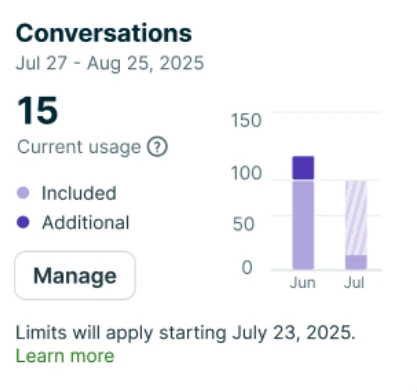Click the Current usage label text
This screenshot has height=392, width=417.
pyautogui.click(x=79, y=147)
